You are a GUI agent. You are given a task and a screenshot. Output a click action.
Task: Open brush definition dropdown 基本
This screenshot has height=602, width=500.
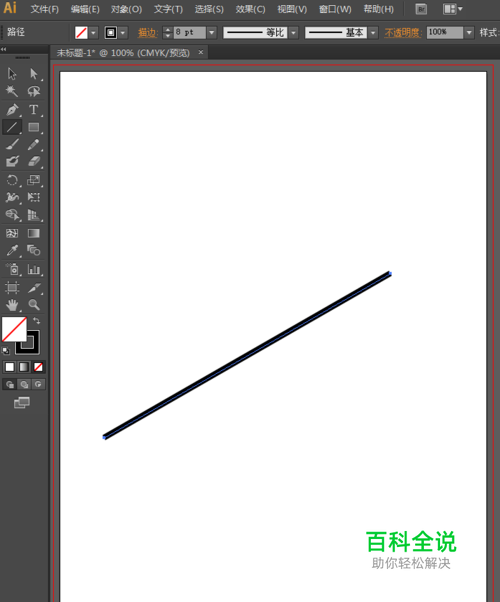point(373,33)
